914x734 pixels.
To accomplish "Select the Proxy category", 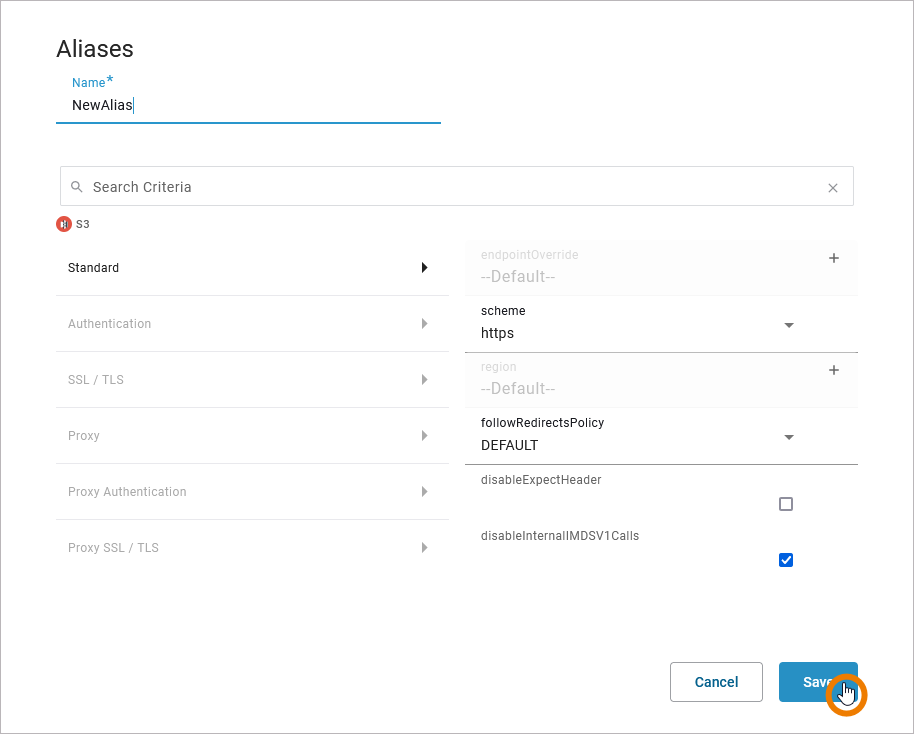I will [x=84, y=436].
